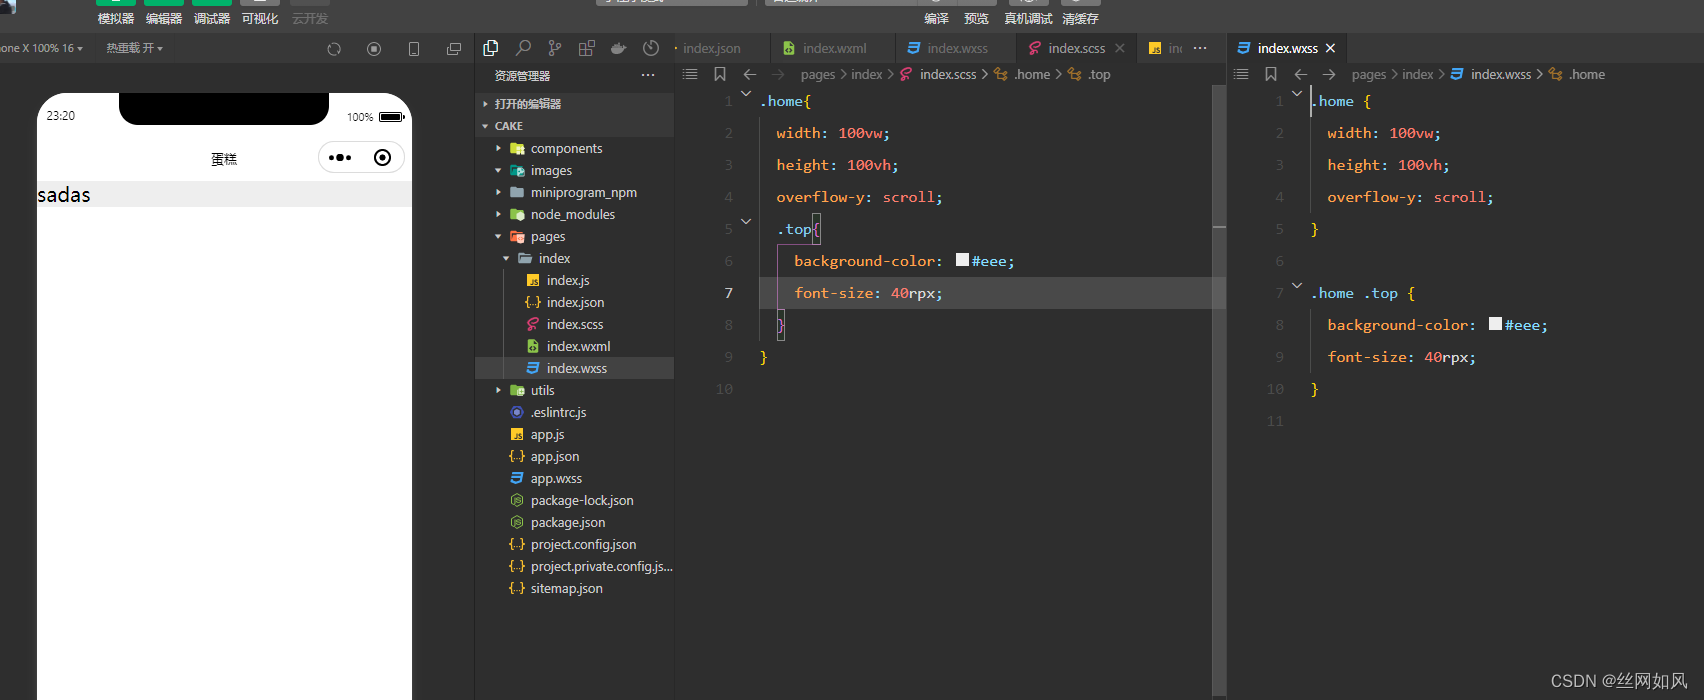Expand the utils folder
The height and width of the screenshot is (700, 1704).
pos(542,391)
